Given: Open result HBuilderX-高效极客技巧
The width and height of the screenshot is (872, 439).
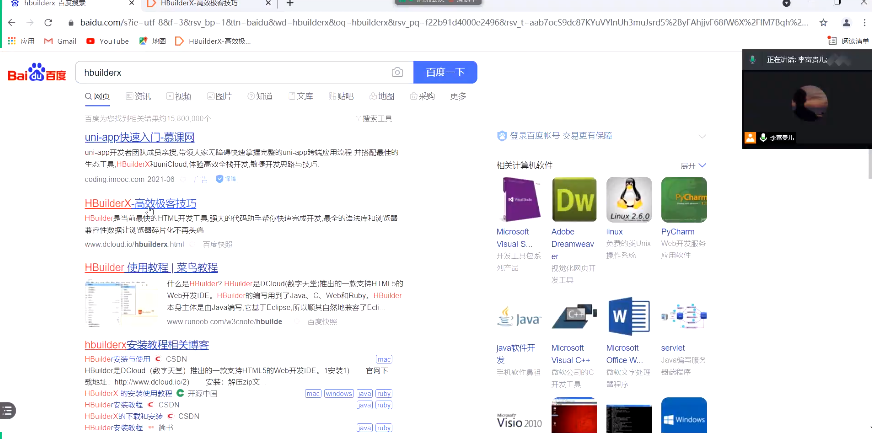Looking at the screenshot, I should (x=140, y=203).
